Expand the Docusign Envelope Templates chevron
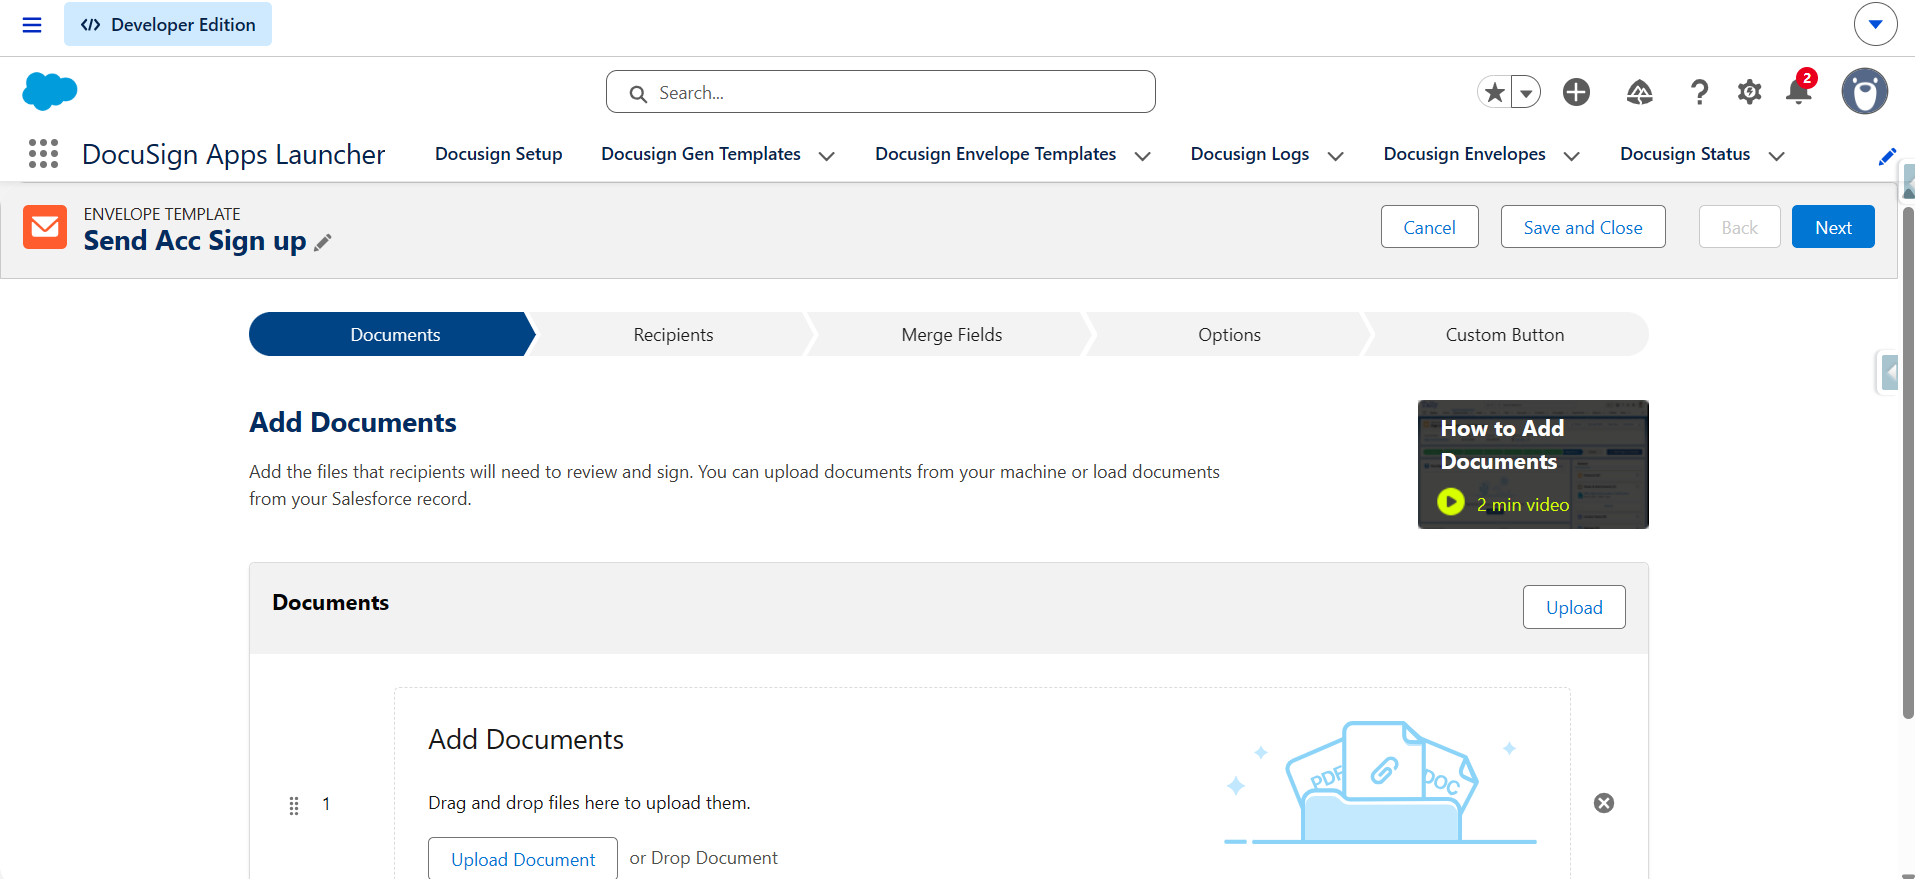 tap(1143, 156)
